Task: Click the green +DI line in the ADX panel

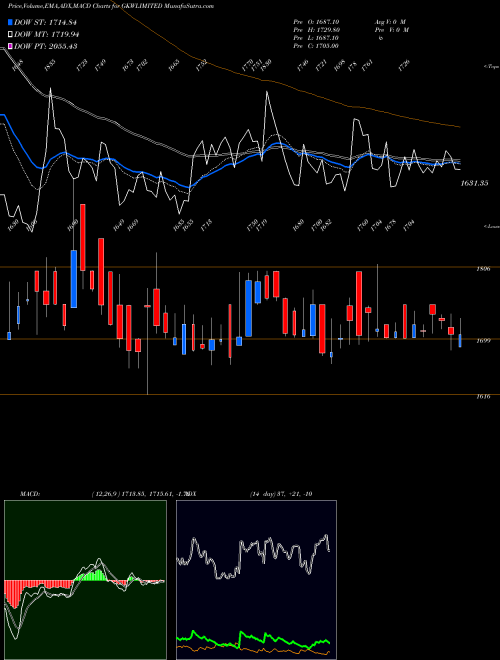Action: [x=253, y=638]
